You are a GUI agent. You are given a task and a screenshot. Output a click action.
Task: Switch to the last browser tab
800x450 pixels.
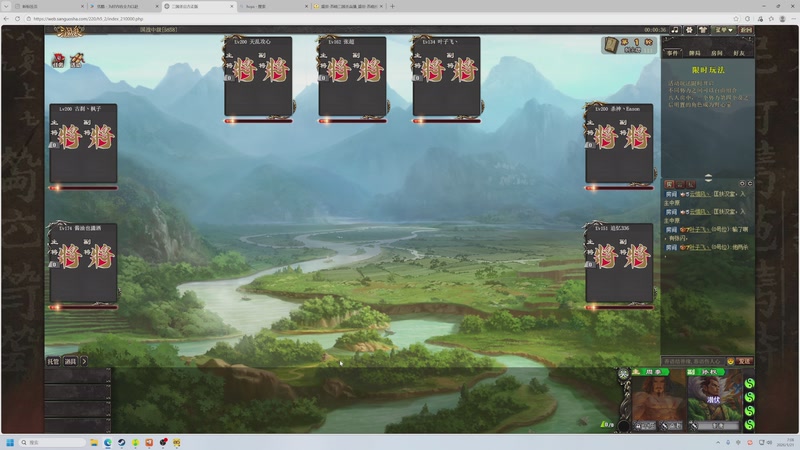coord(348,6)
